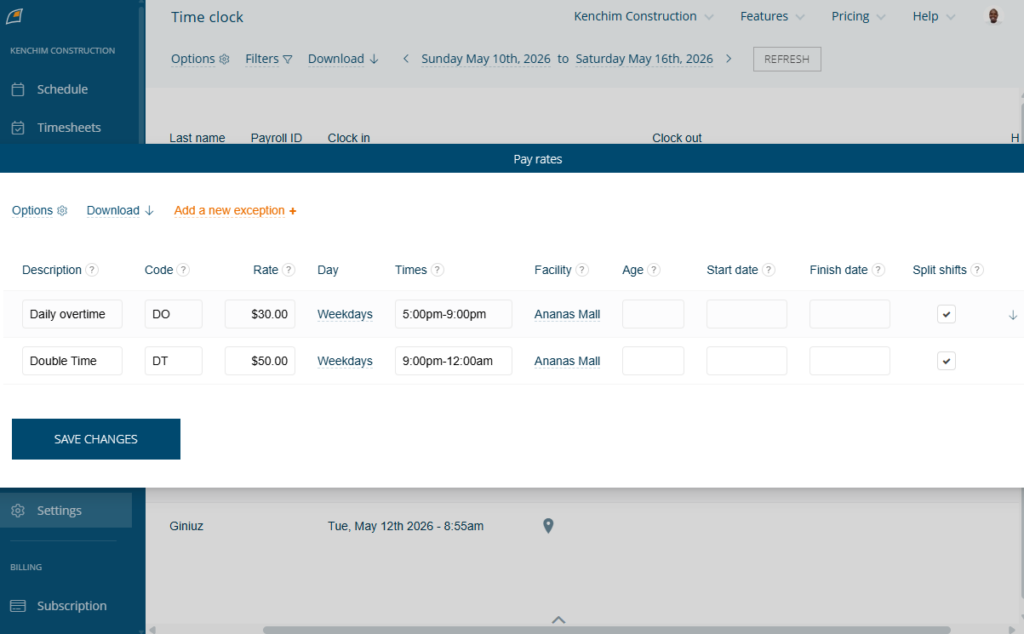Click the horizontal scrollbar at the bottom
The image size is (1024, 634).
pyautogui.click(x=607, y=630)
